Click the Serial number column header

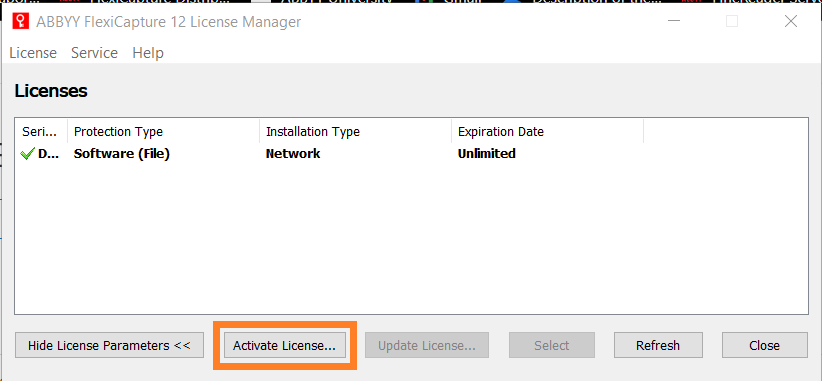[x=41, y=132]
